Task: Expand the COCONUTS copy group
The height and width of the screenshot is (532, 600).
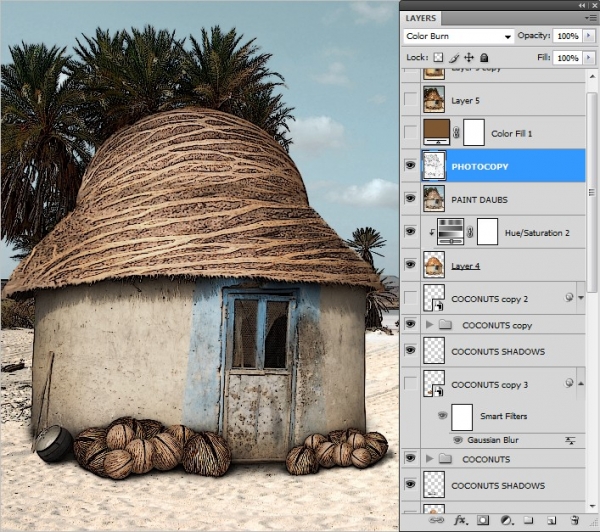Action: coord(429,325)
